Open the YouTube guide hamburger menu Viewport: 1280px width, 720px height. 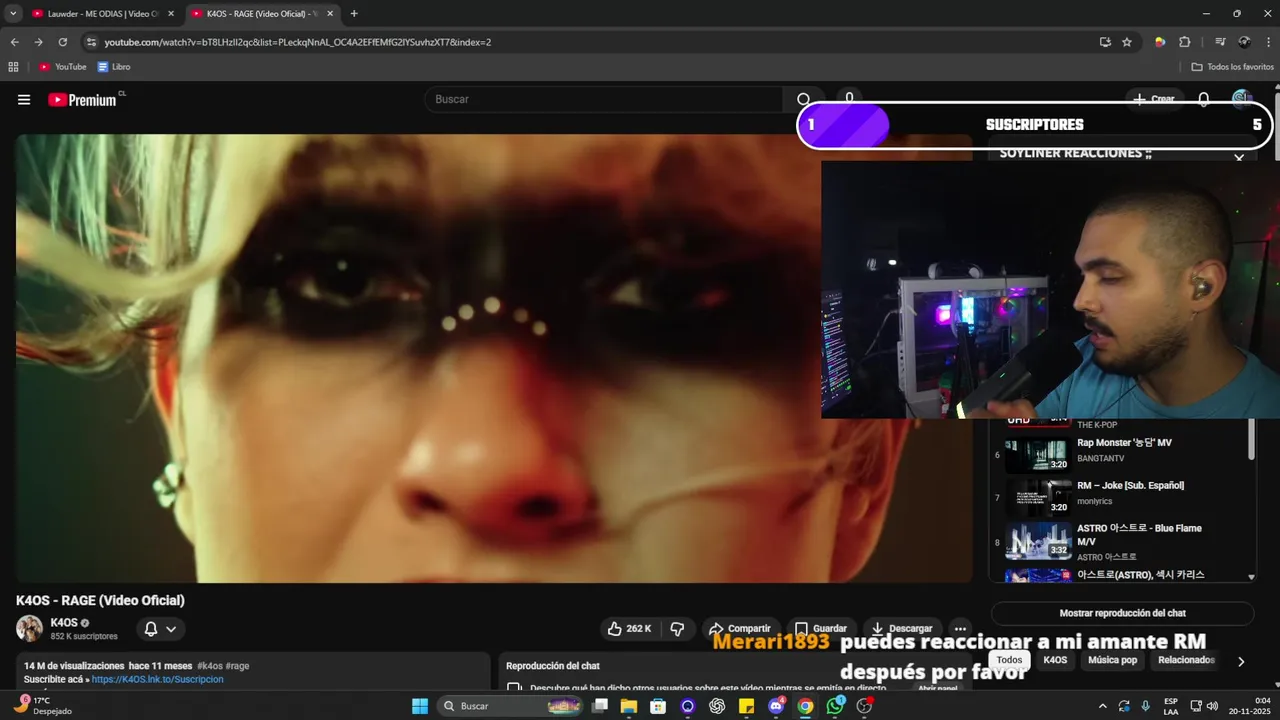(x=24, y=100)
